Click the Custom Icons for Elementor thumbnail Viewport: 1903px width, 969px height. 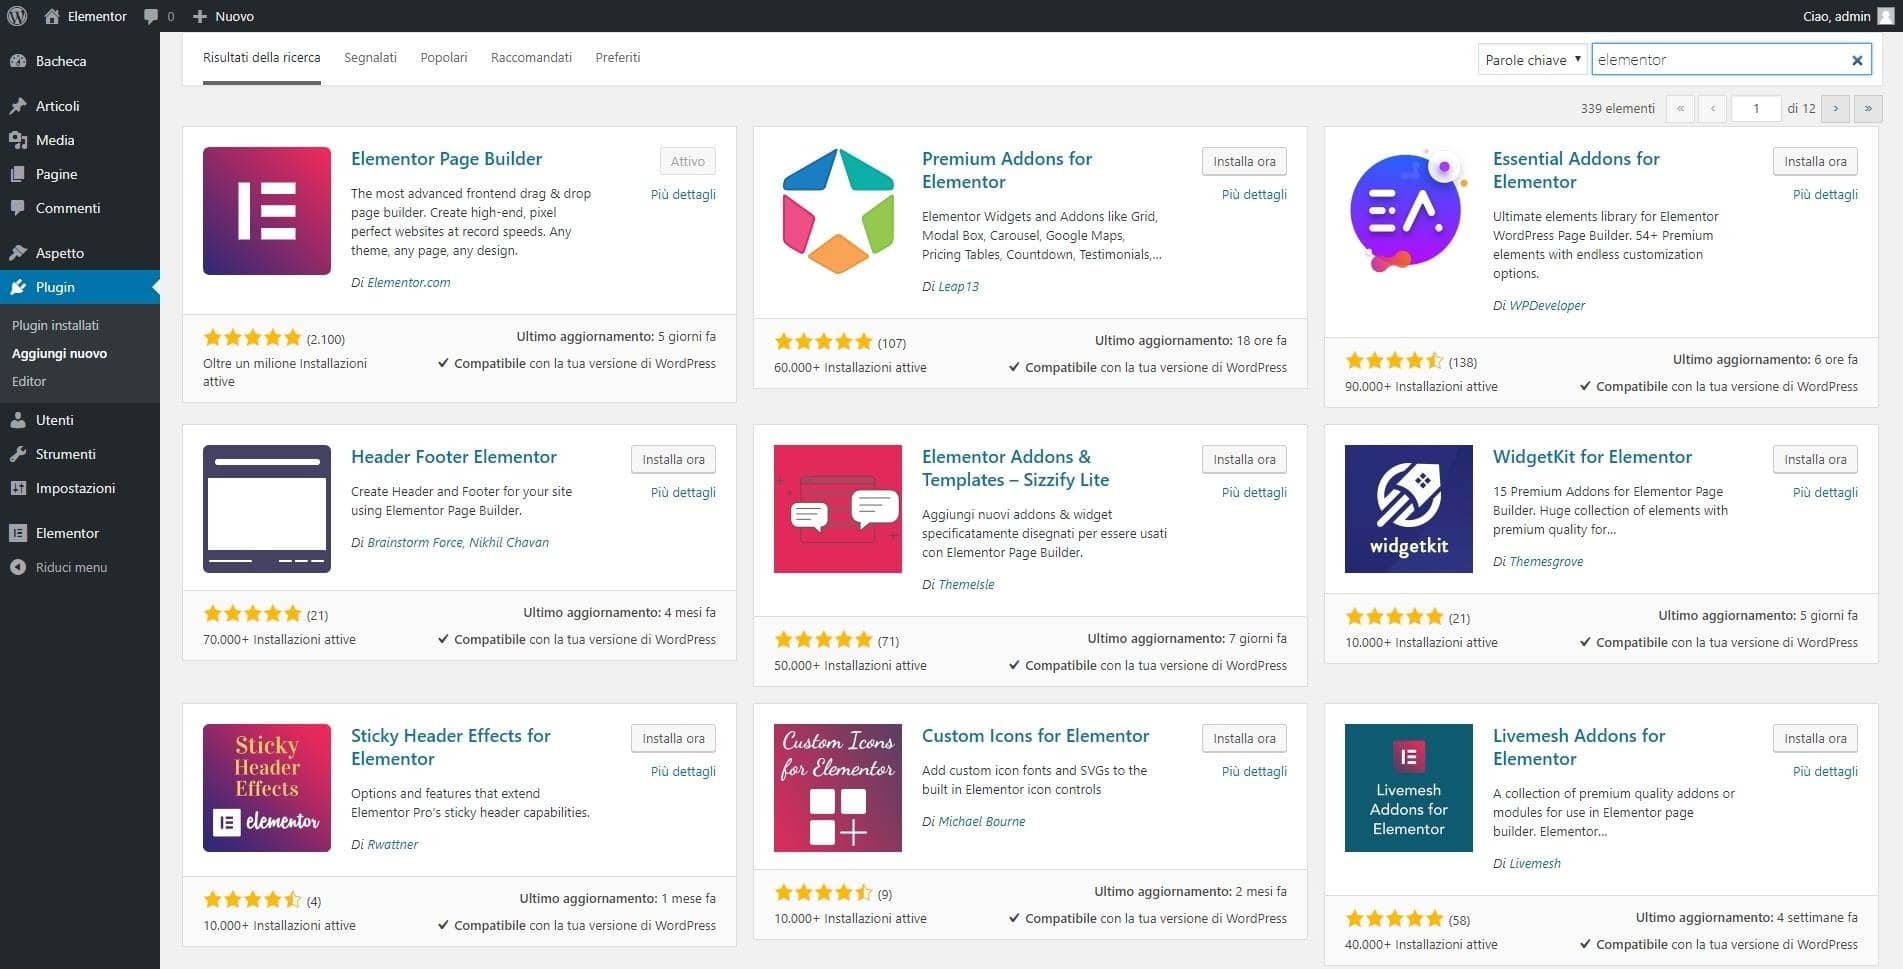[838, 788]
